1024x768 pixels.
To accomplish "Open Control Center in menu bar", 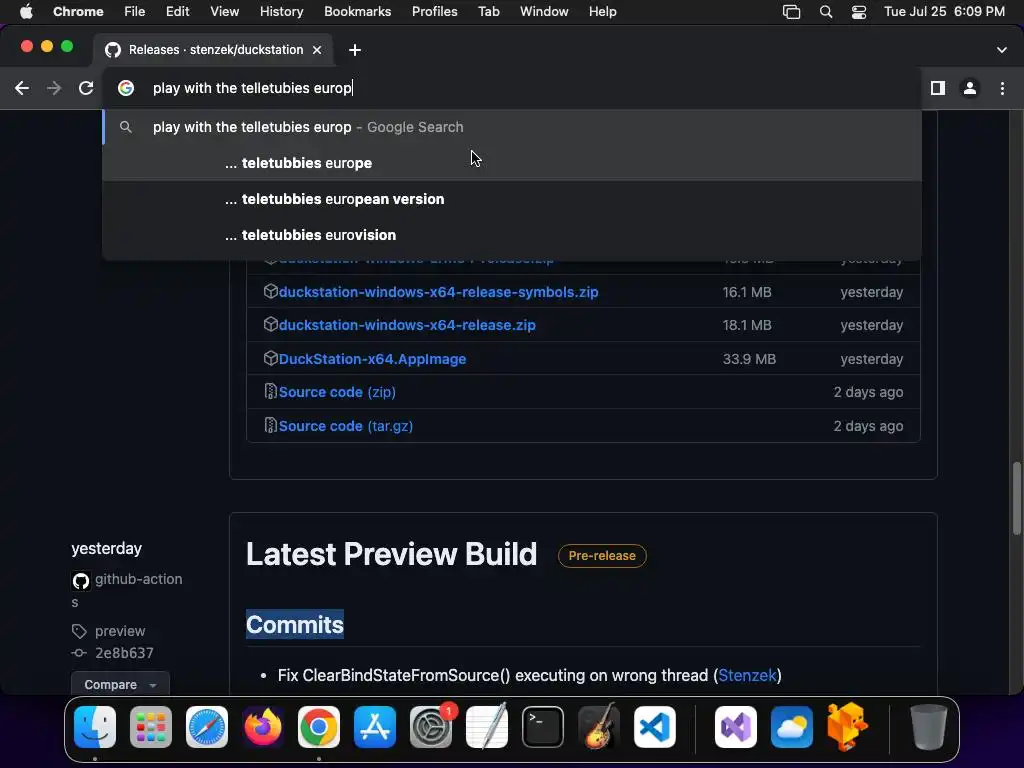I will click(x=859, y=12).
